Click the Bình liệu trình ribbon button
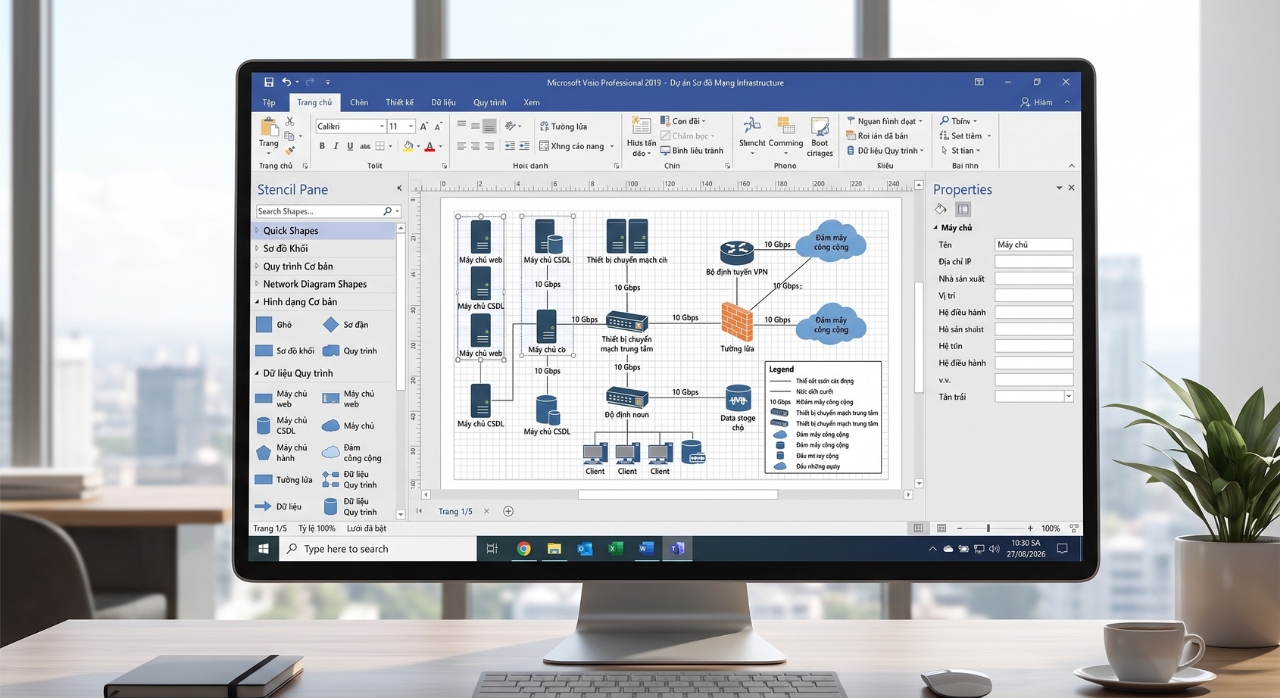1280x698 pixels. [x=692, y=151]
